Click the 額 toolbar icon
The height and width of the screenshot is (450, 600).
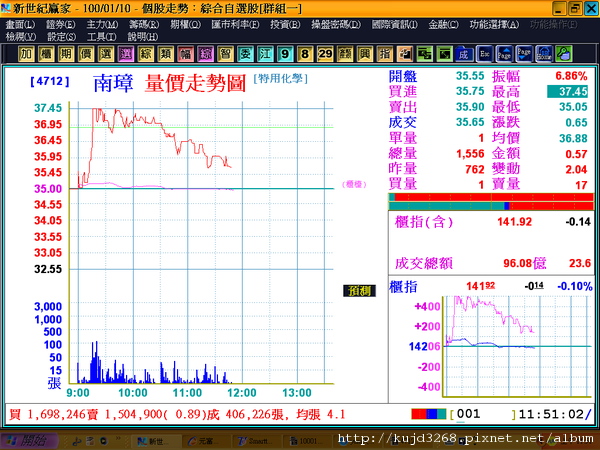tap(345, 54)
